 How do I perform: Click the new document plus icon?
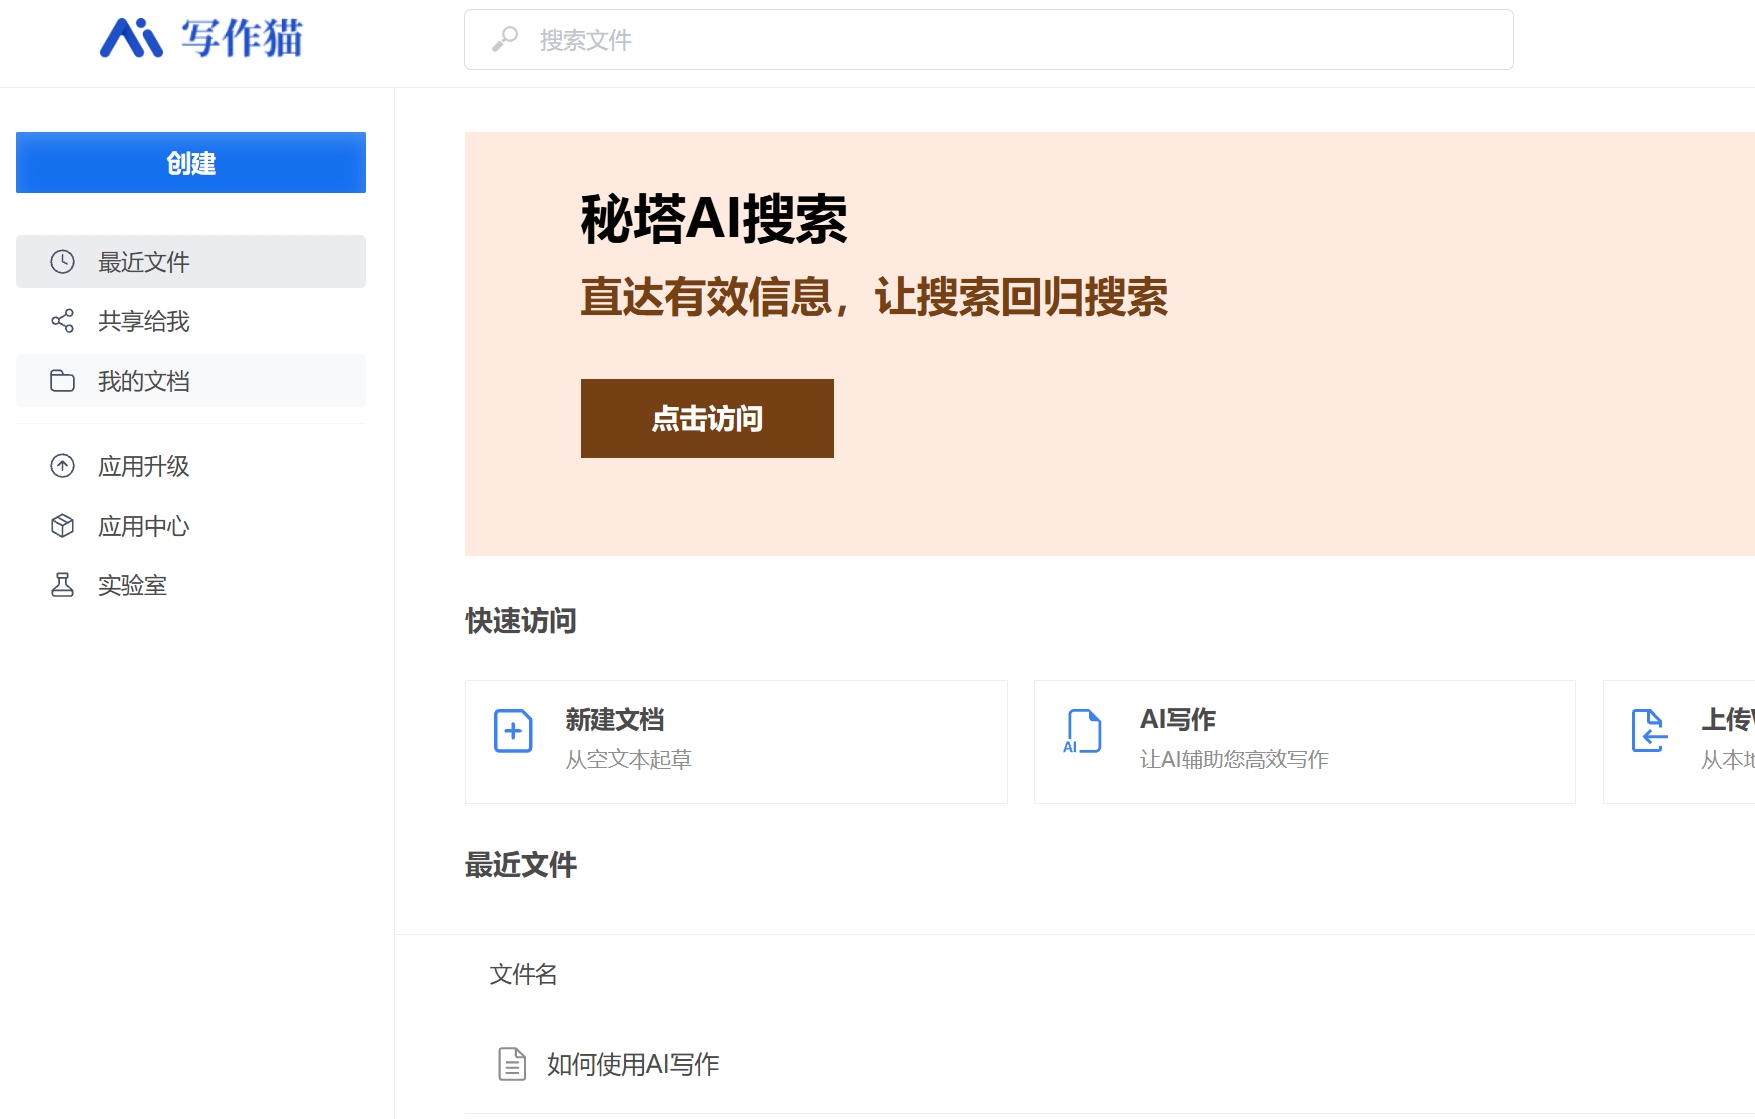(x=513, y=731)
